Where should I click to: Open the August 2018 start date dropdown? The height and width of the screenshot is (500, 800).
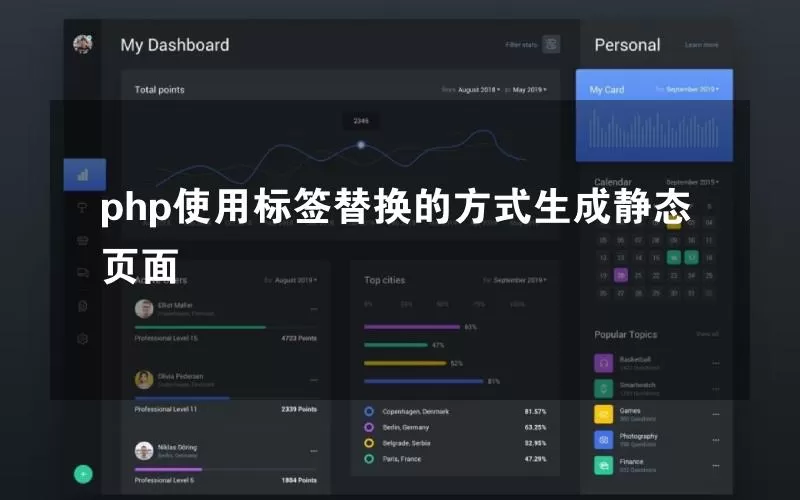(x=479, y=90)
